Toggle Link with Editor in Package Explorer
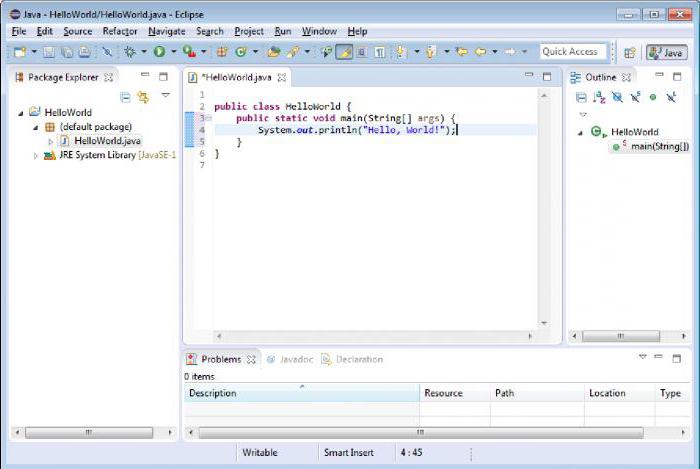The height and width of the screenshot is (469, 700). pos(143,97)
